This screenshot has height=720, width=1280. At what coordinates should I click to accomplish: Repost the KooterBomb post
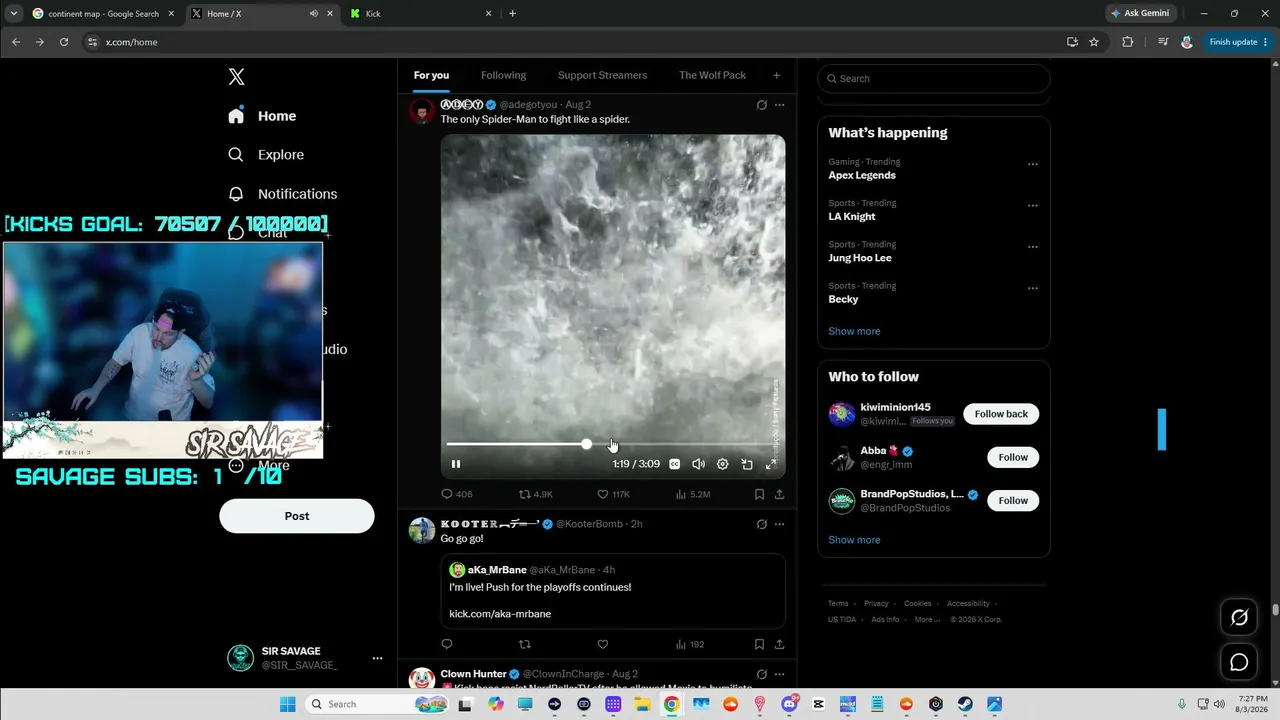click(x=524, y=644)
